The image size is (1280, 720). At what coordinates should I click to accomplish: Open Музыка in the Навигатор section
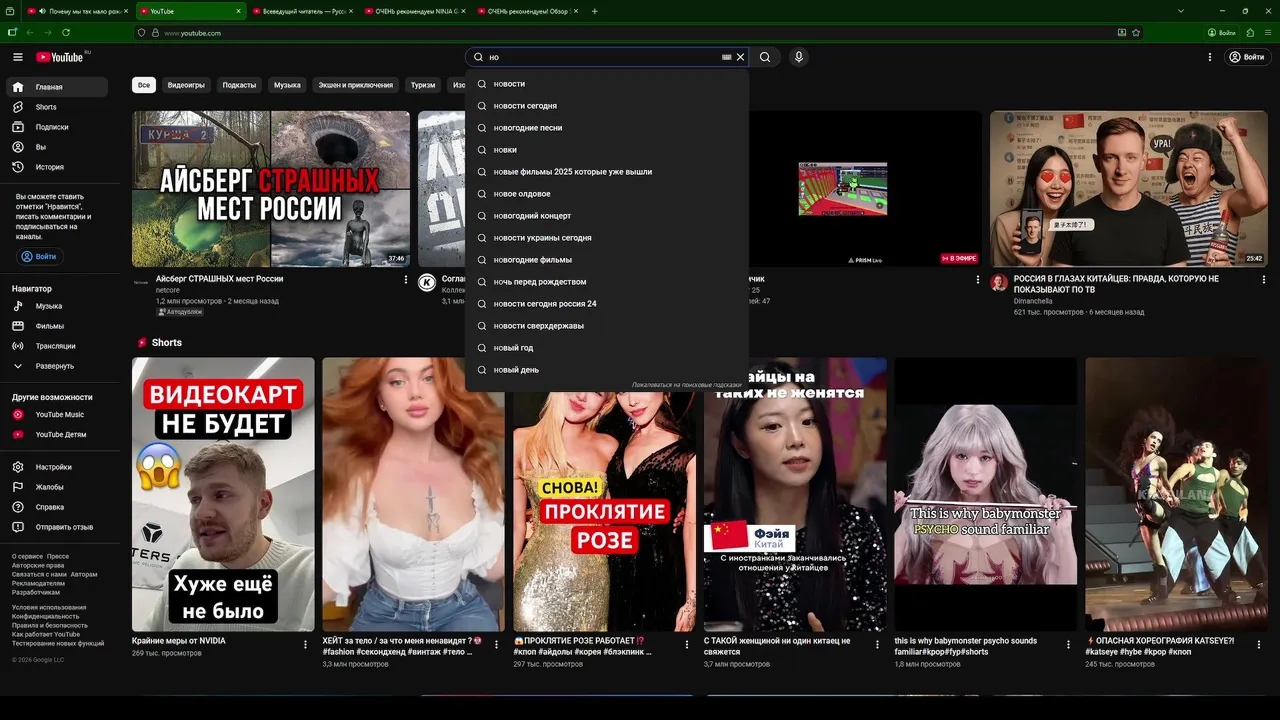pyautogui.click(x=56, y=306)
